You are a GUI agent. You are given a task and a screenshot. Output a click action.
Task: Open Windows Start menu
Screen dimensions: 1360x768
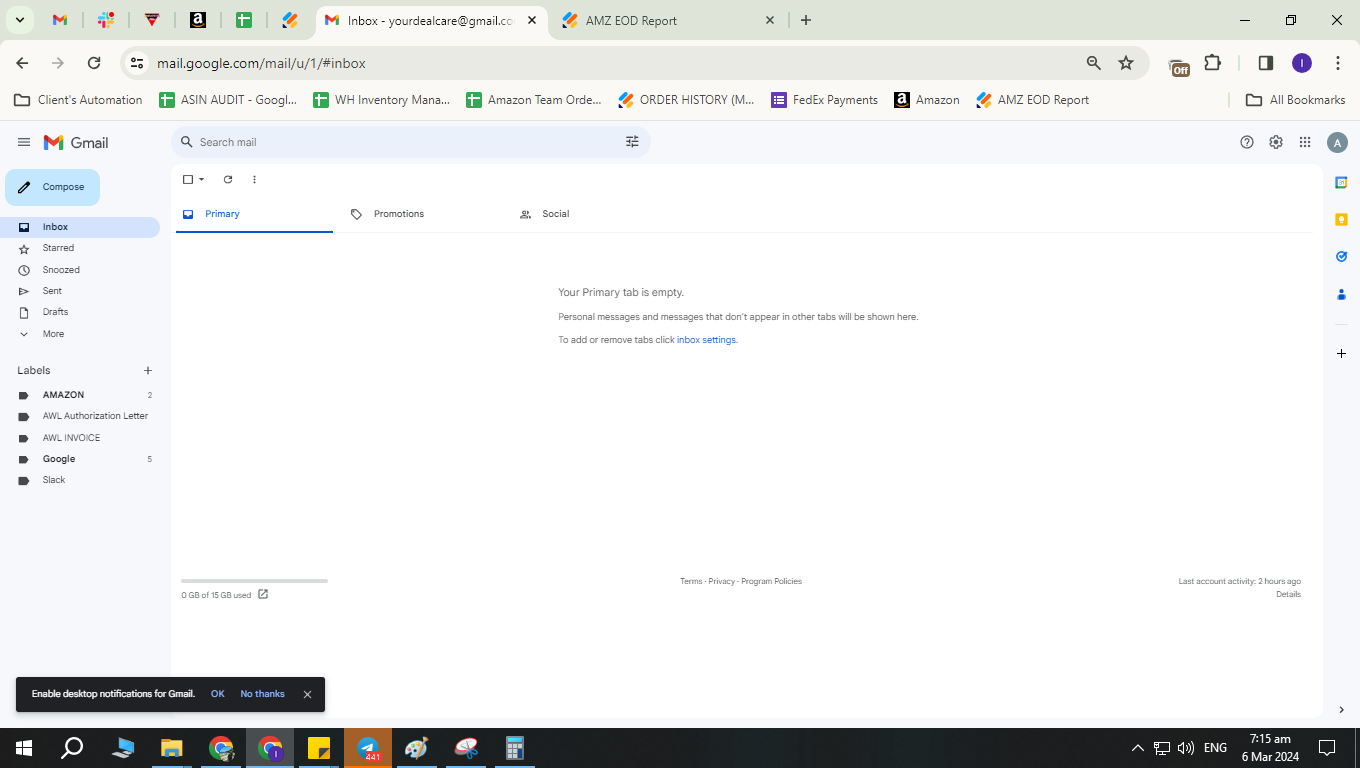24,748
